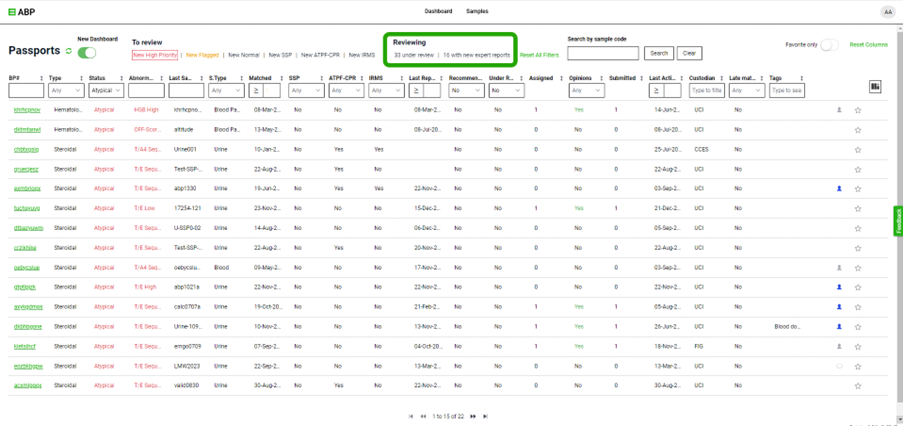Star the altitude sample row as favorite
Viewport: 903px width, 426px height.
[858, 130]
